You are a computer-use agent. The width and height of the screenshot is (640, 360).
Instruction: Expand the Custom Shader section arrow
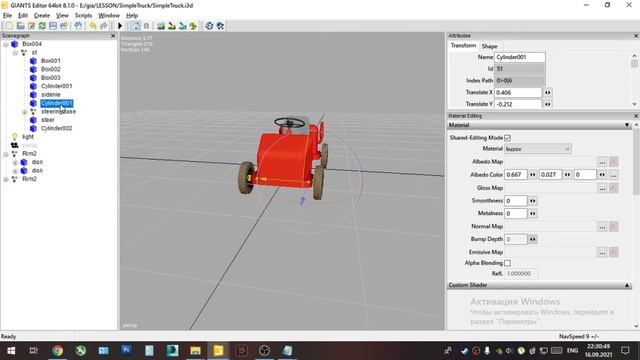point(627,285)
